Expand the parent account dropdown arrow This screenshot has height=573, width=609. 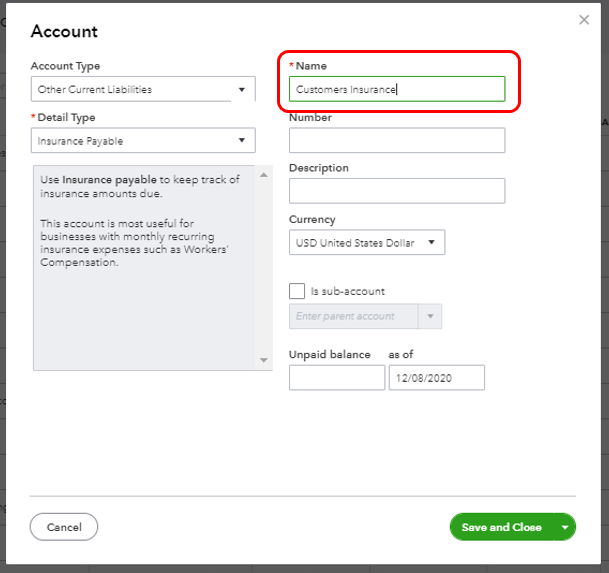(432, 317)
